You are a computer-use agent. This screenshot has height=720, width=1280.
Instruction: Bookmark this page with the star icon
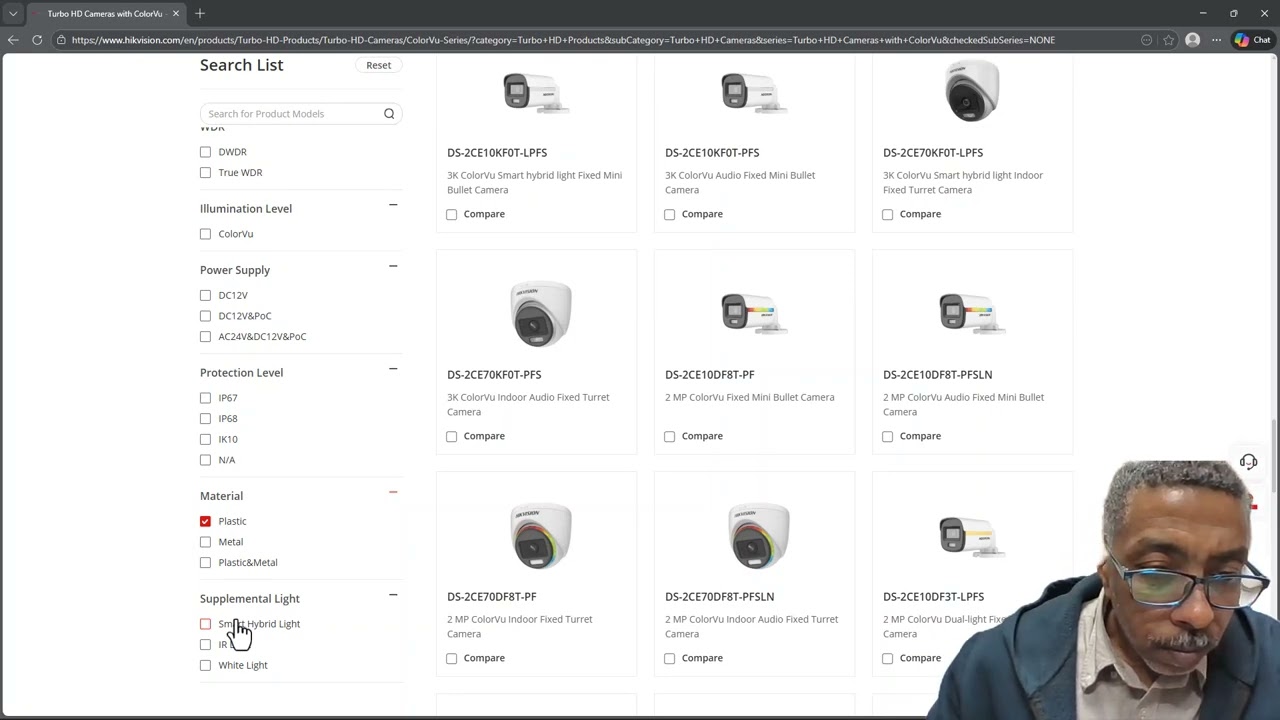pos(1168,40)
